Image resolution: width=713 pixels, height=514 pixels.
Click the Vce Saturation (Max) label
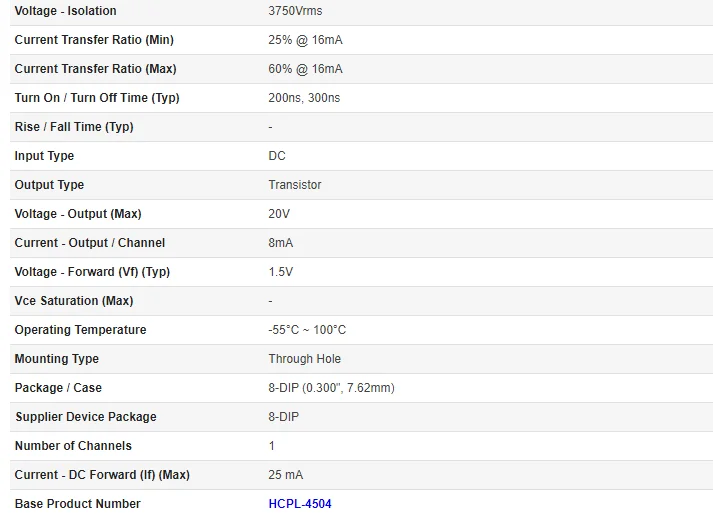tap(74, 301)
